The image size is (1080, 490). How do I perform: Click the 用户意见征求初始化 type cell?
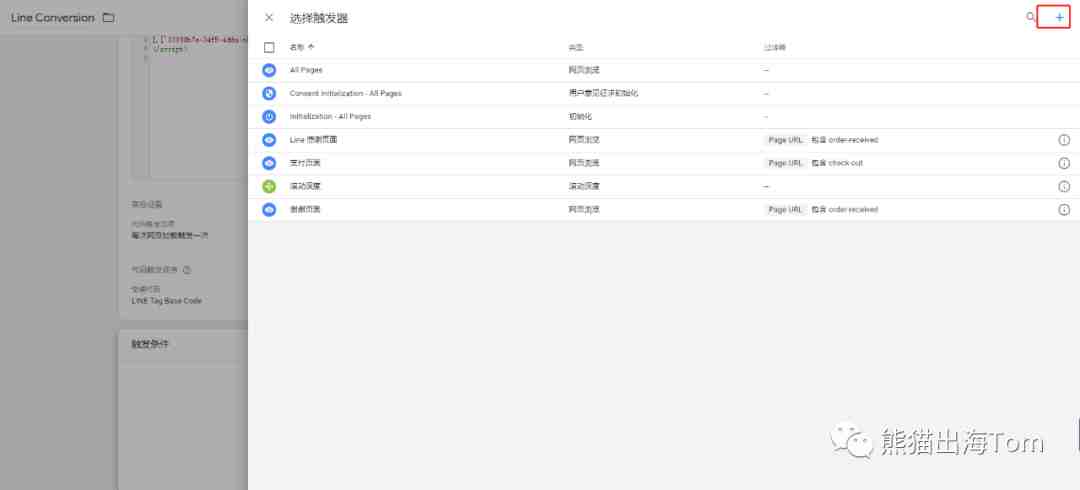point(603,93)
